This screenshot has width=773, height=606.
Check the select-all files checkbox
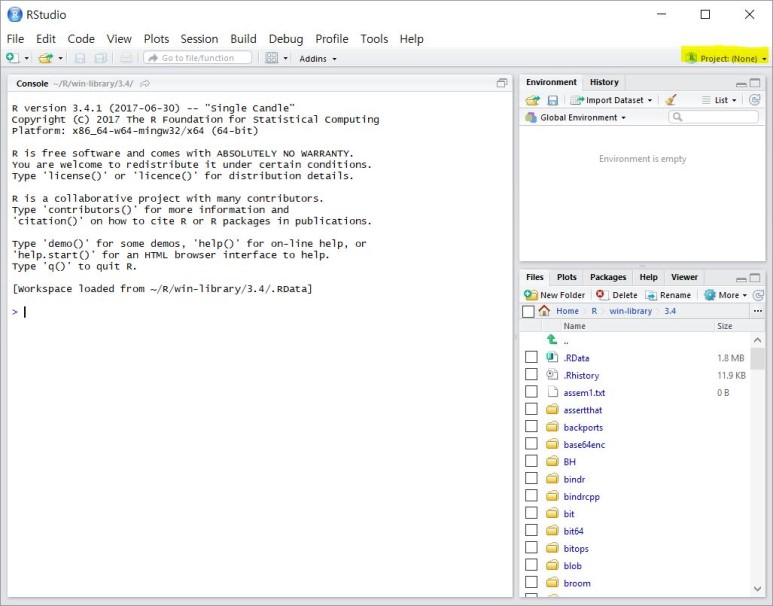pos(528,311)
